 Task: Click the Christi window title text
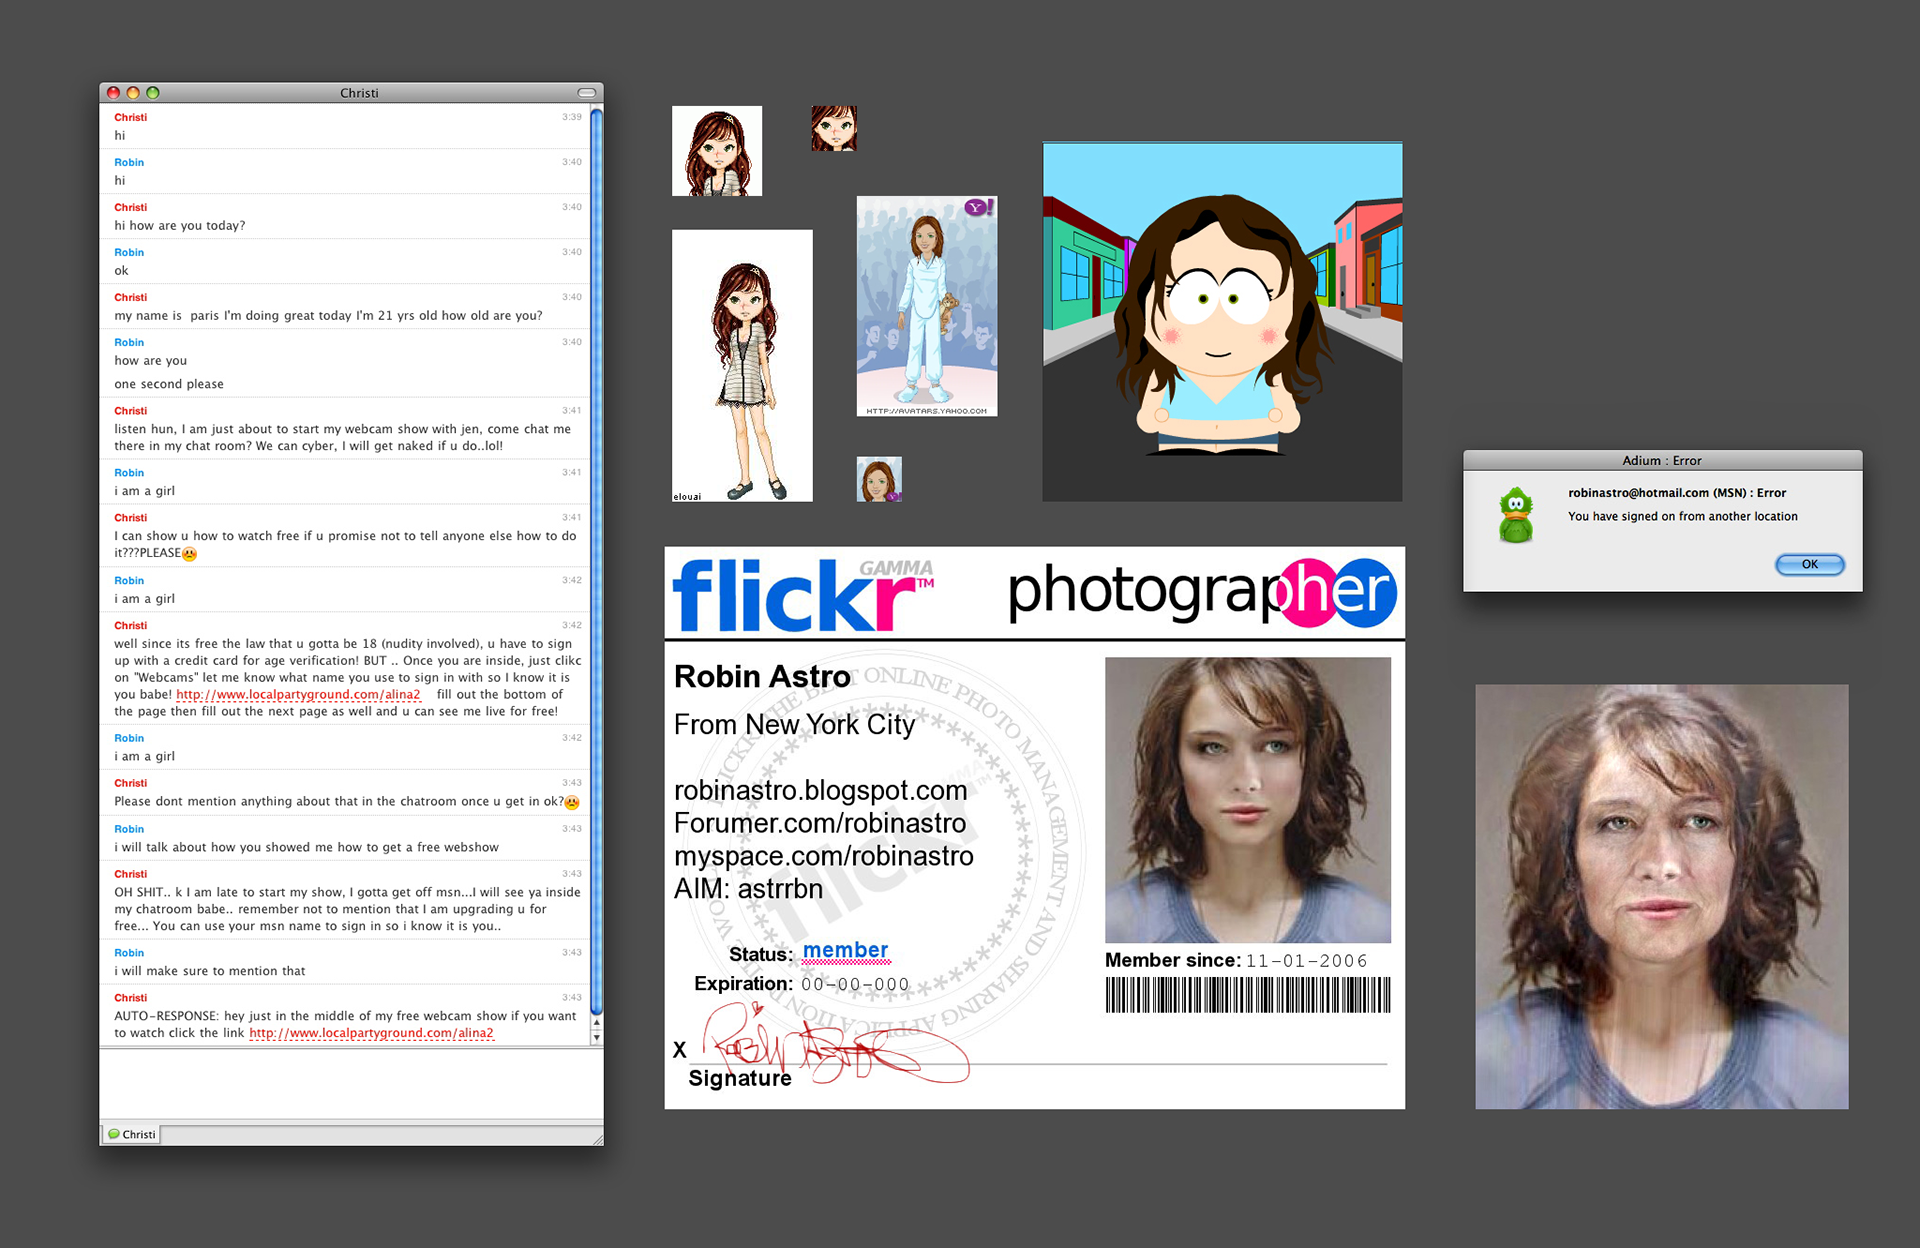click(359, 93)
